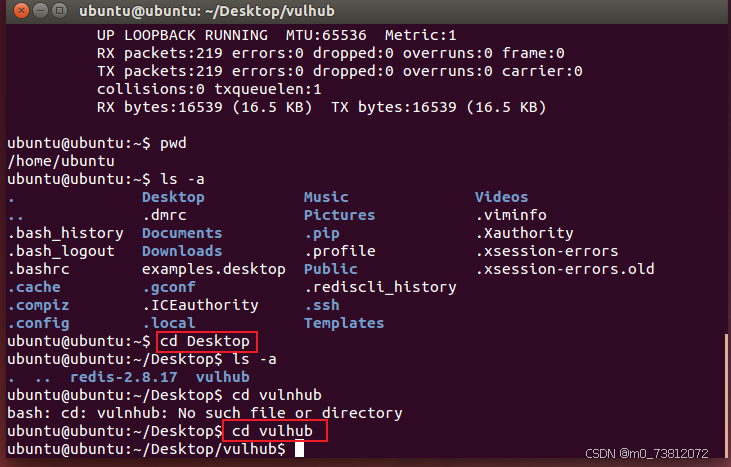This screenshot has width=731, height=467.
Task: Click the 'redis-2.8.17' directory name
Action: [x=124, y=377]
